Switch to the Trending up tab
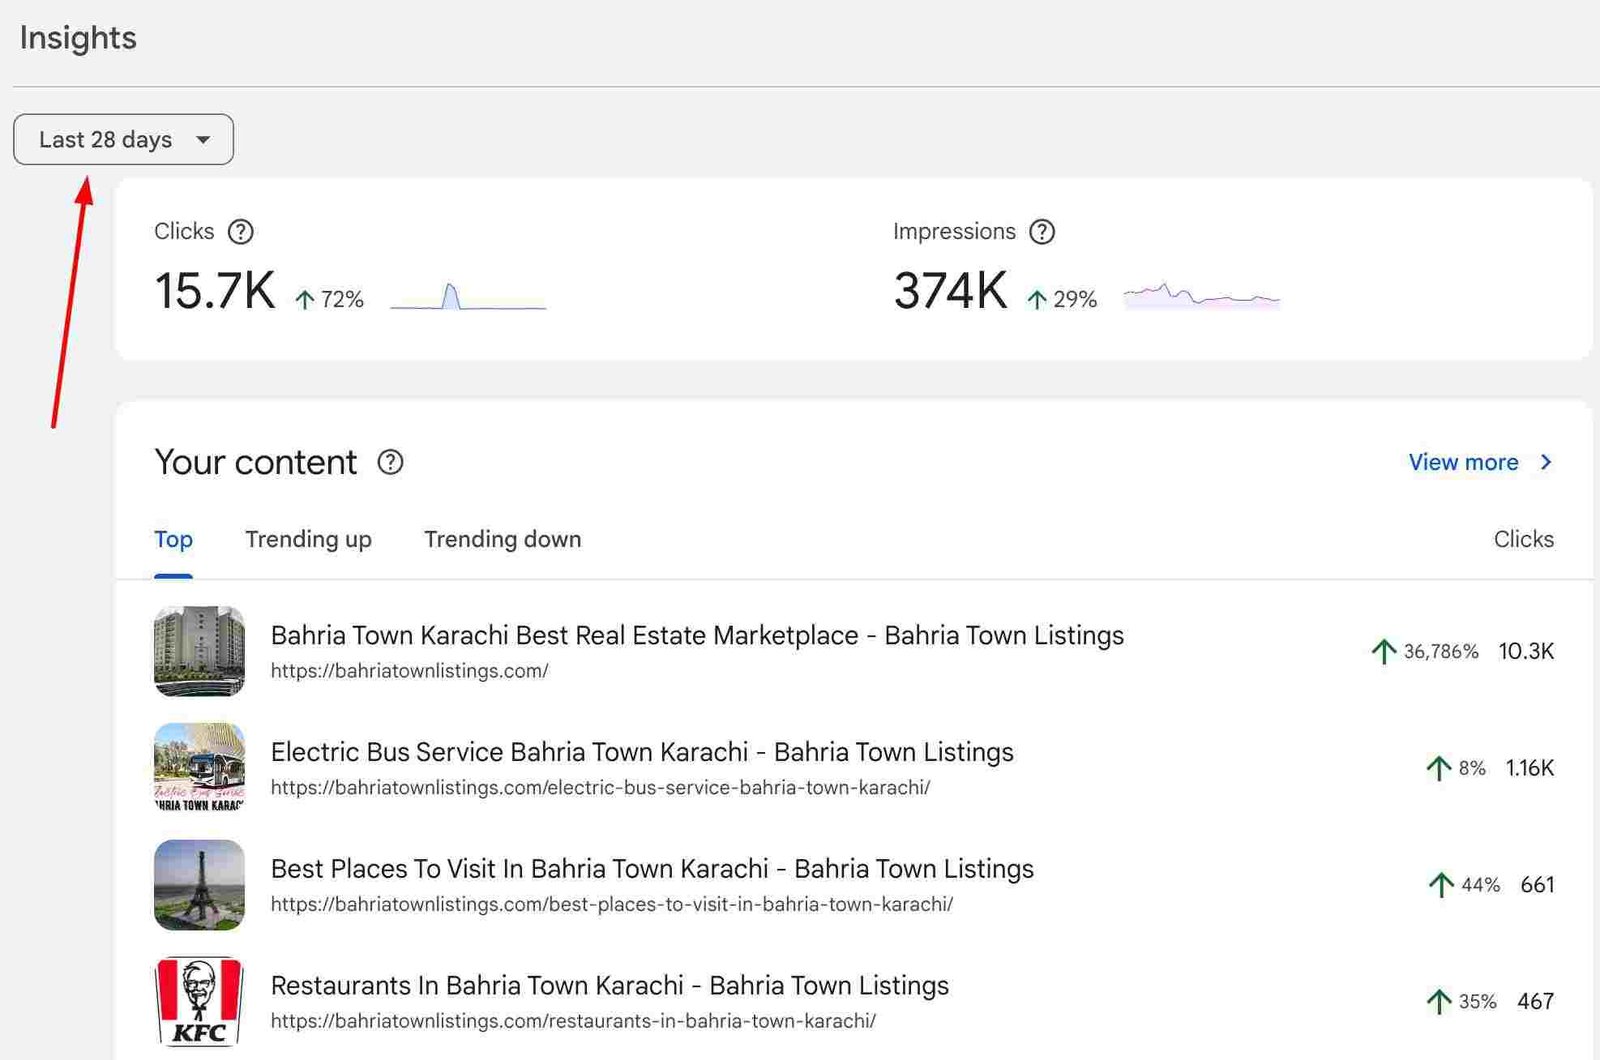 (308, 539)
